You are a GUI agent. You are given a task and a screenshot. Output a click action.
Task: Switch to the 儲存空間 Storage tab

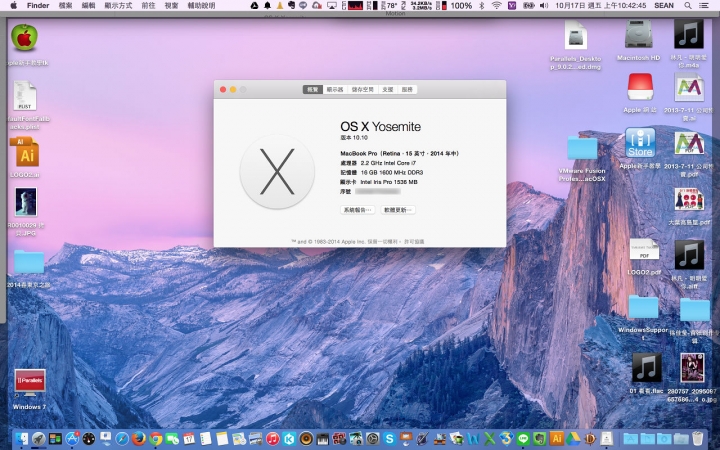pos(363,90)
